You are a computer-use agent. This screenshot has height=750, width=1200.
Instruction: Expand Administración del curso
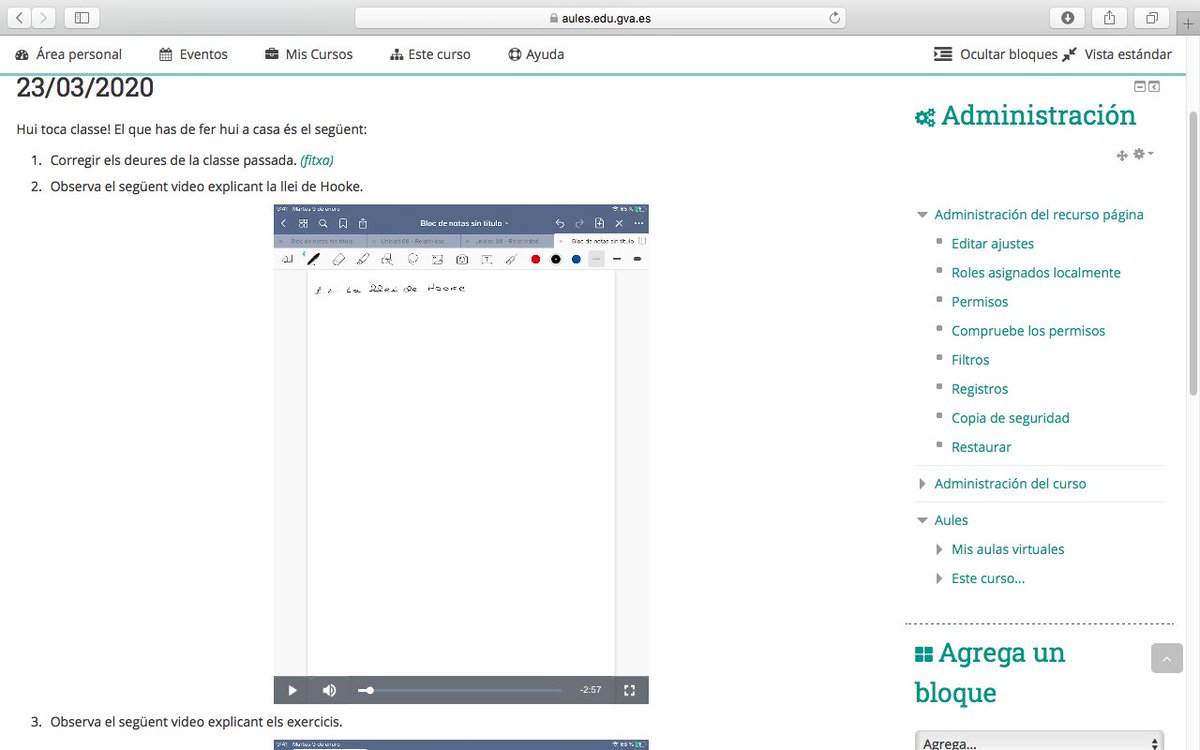[x=922, y=484]
